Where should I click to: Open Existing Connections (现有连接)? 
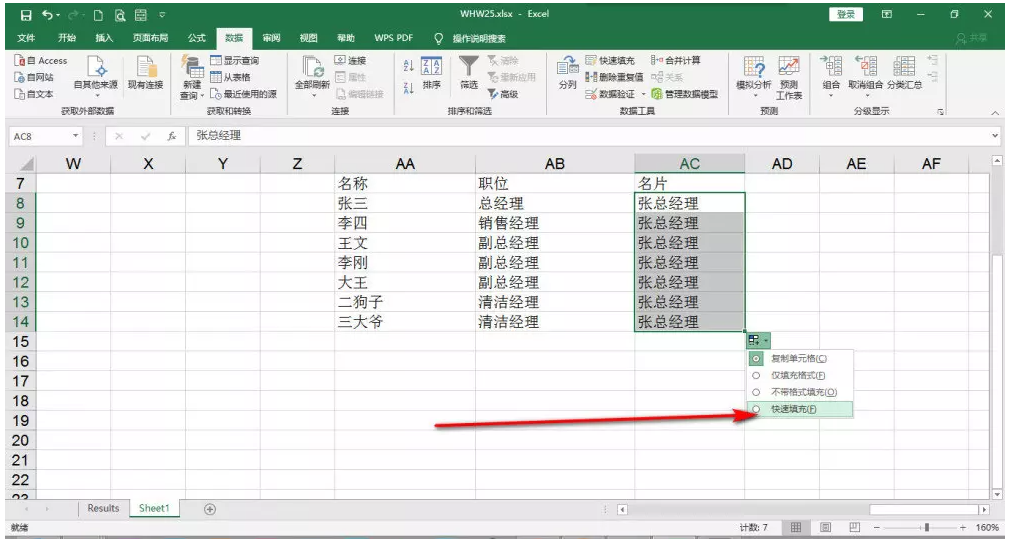click(x=145, y=72)
